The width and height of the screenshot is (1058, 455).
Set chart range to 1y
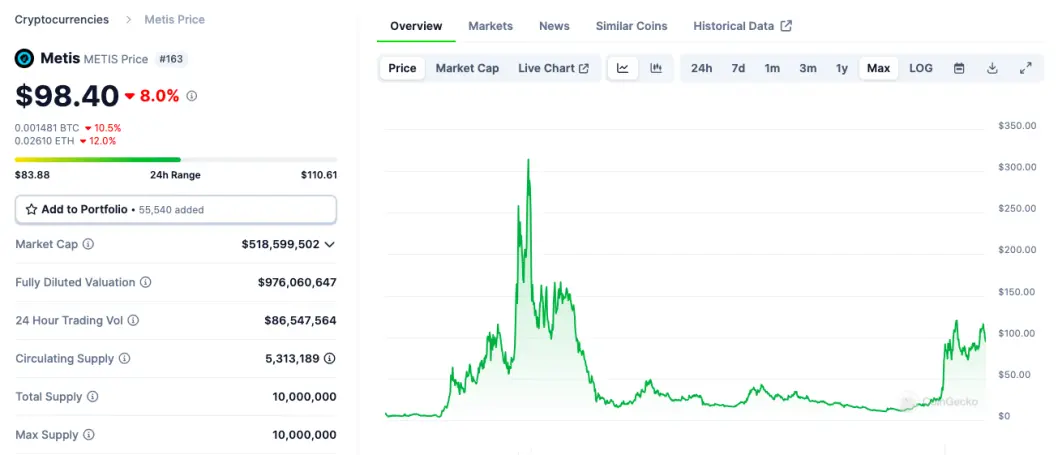point(841,68)
